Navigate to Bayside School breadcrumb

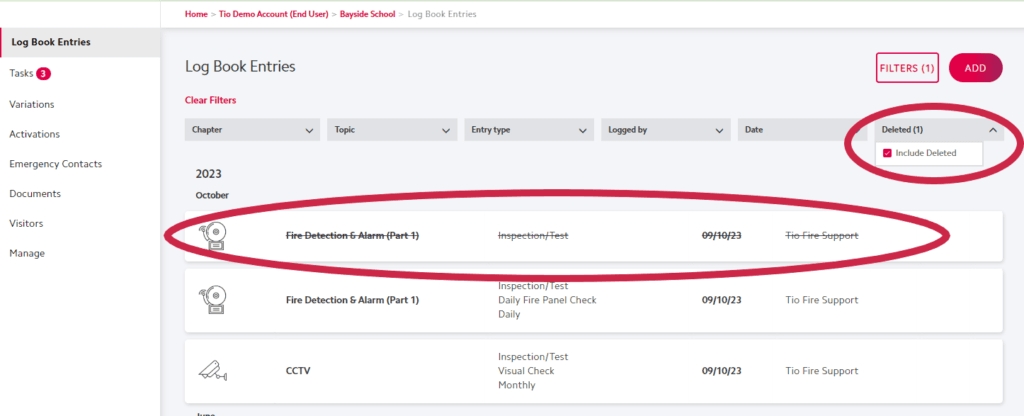(368, 14)
